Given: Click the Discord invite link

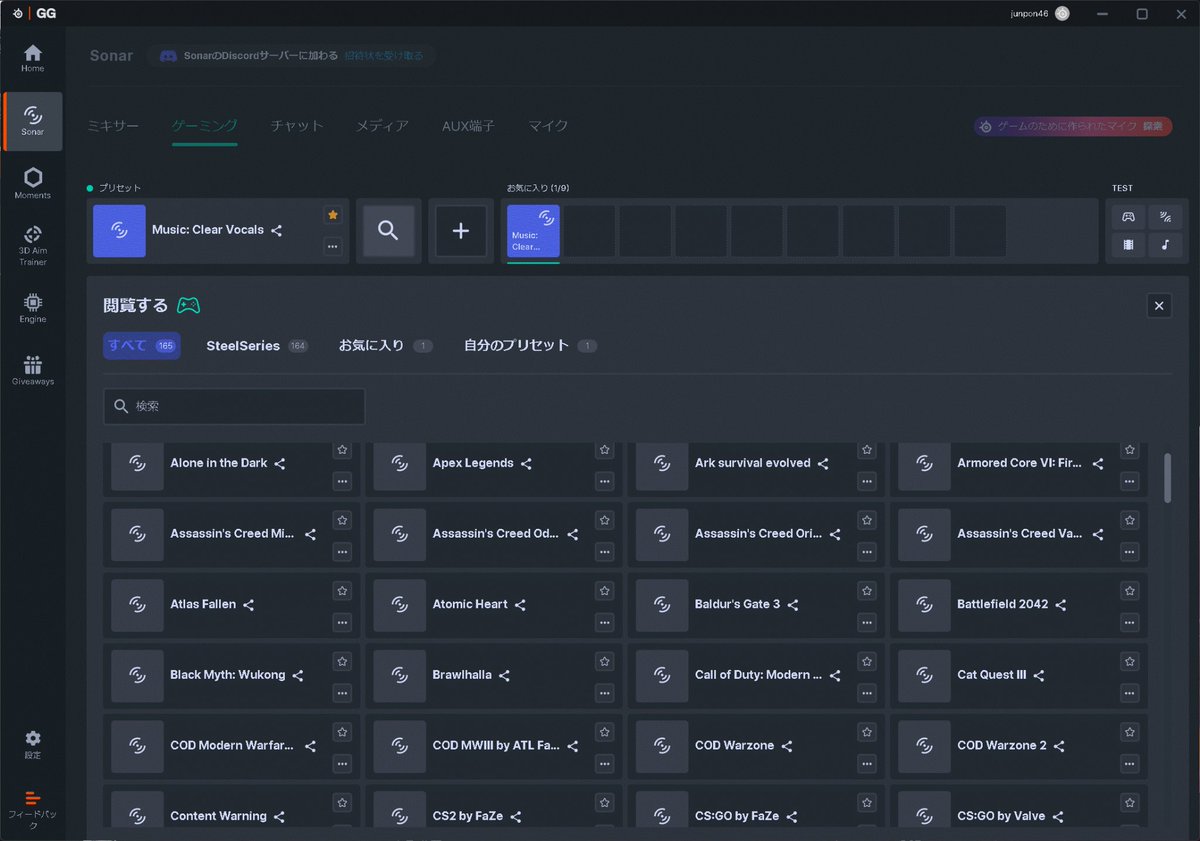Looking at the screenshot, I should click(x=383, y=56).
